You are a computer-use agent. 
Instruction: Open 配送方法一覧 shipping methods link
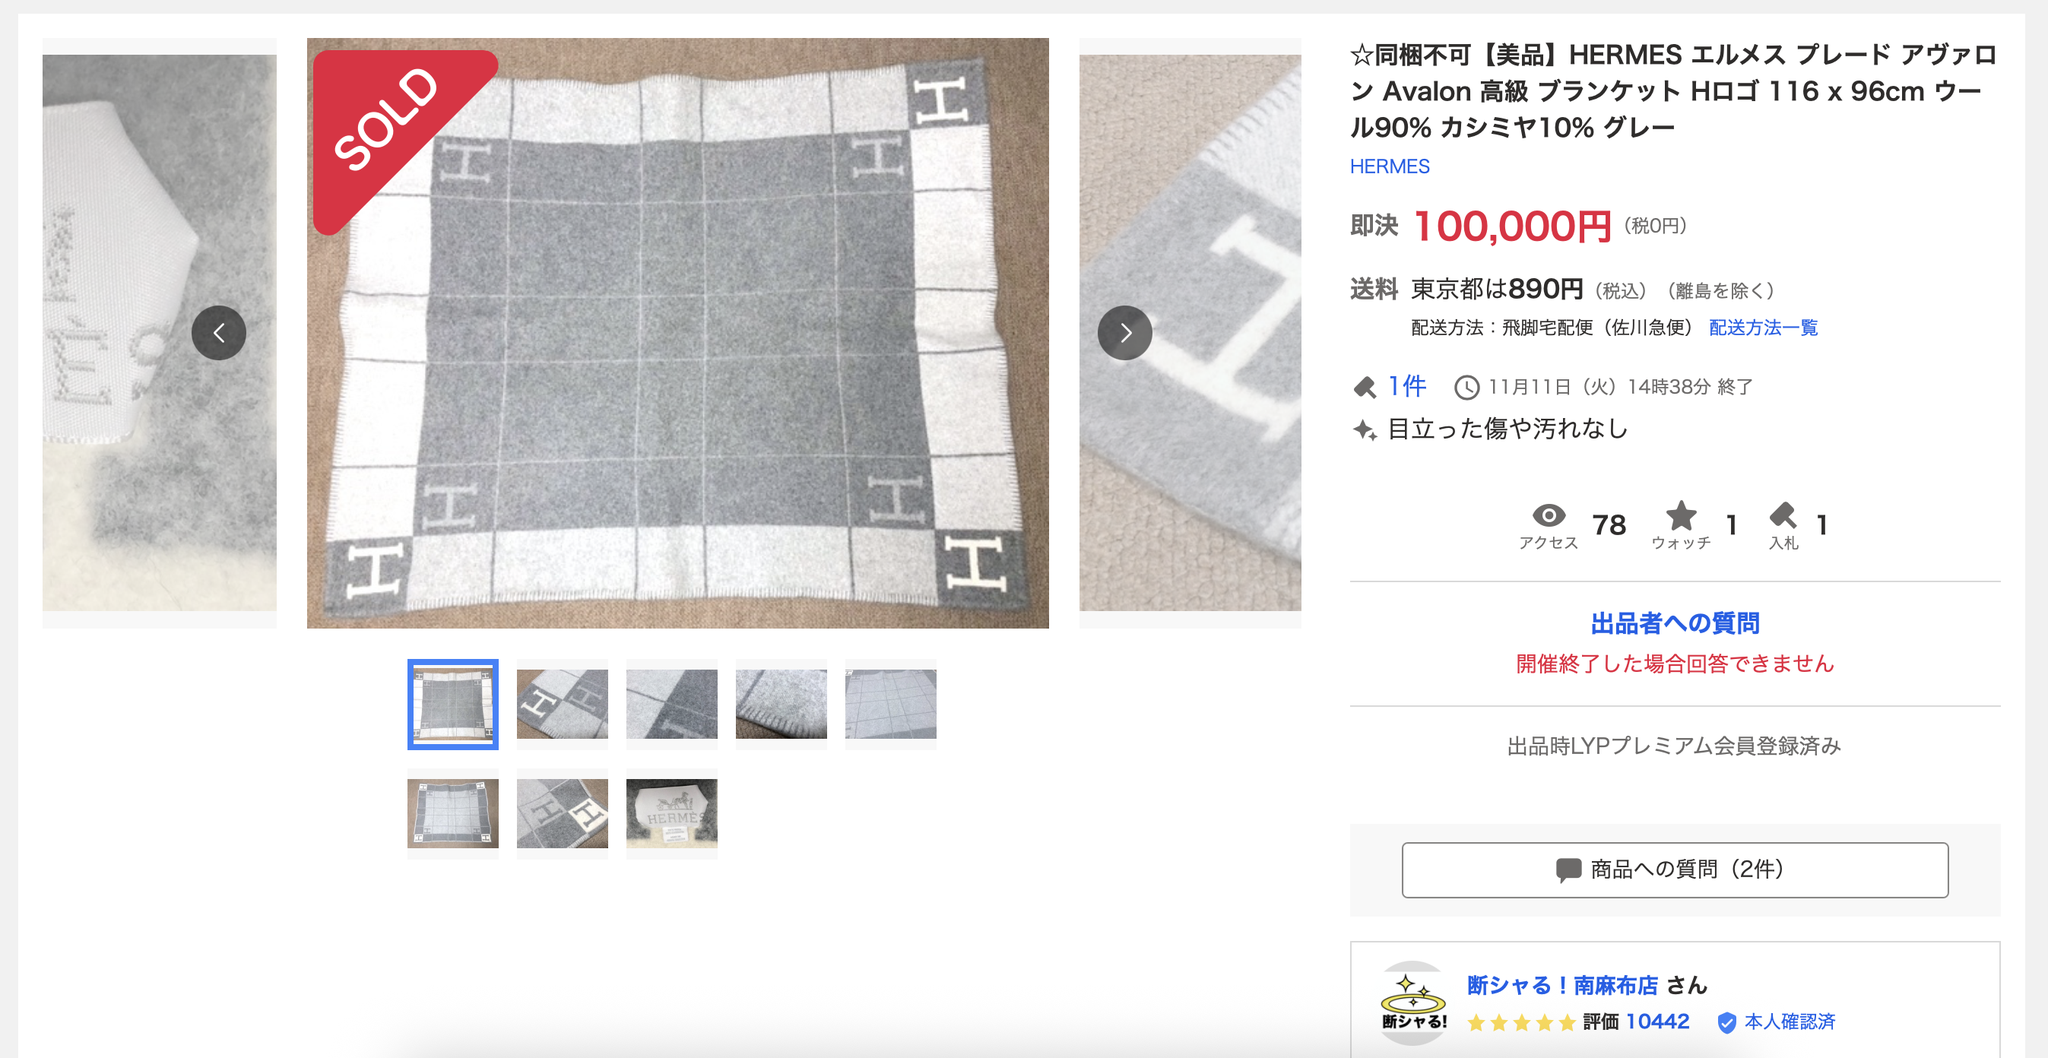click(1763, 328)
